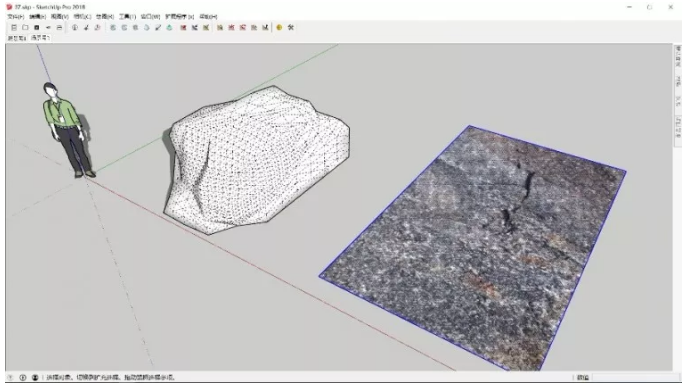
Task: Click the yellow round icon in the toolbar
Action: (x=279, y=27)
